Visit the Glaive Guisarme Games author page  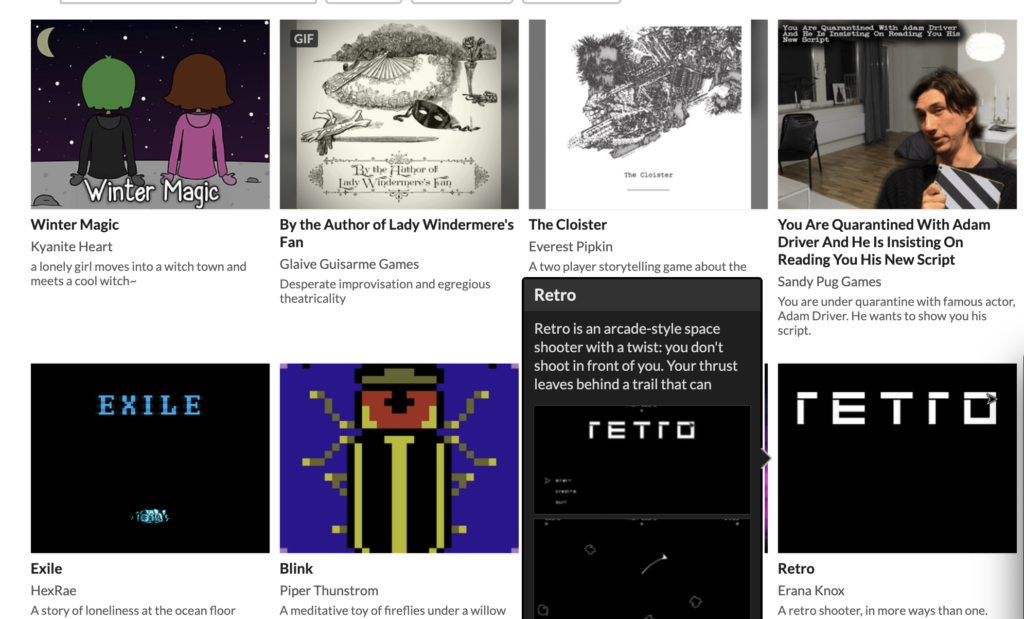tap(349, 264)
